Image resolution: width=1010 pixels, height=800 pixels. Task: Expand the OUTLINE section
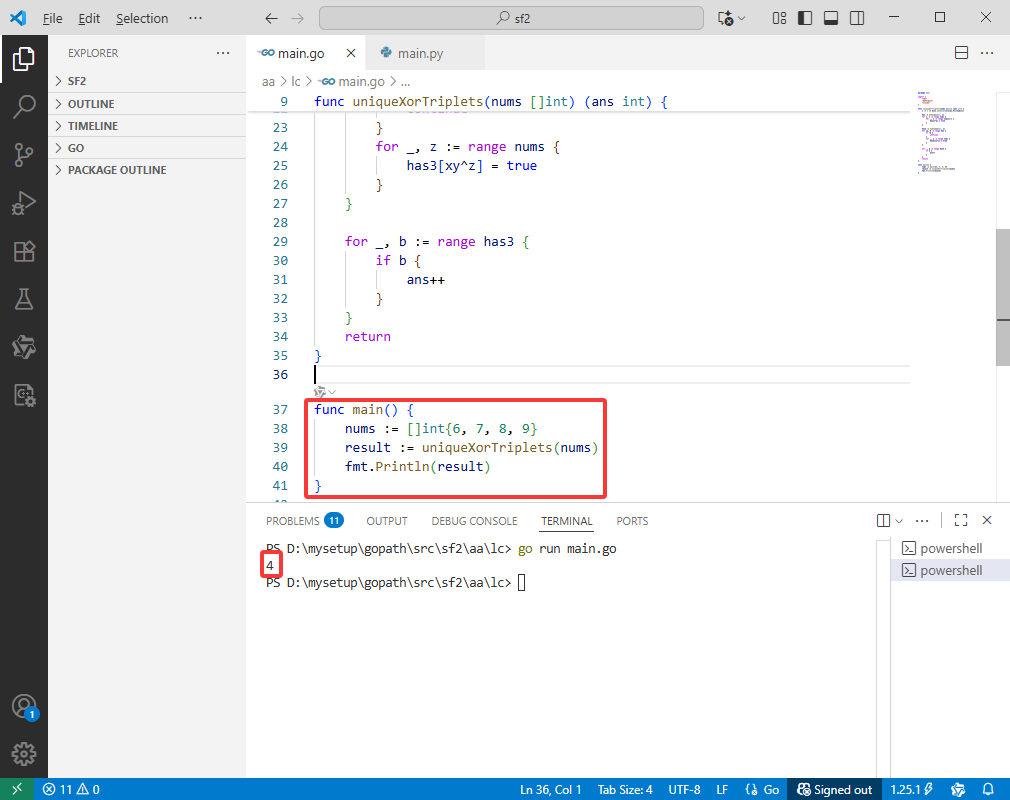click(147, 104)
